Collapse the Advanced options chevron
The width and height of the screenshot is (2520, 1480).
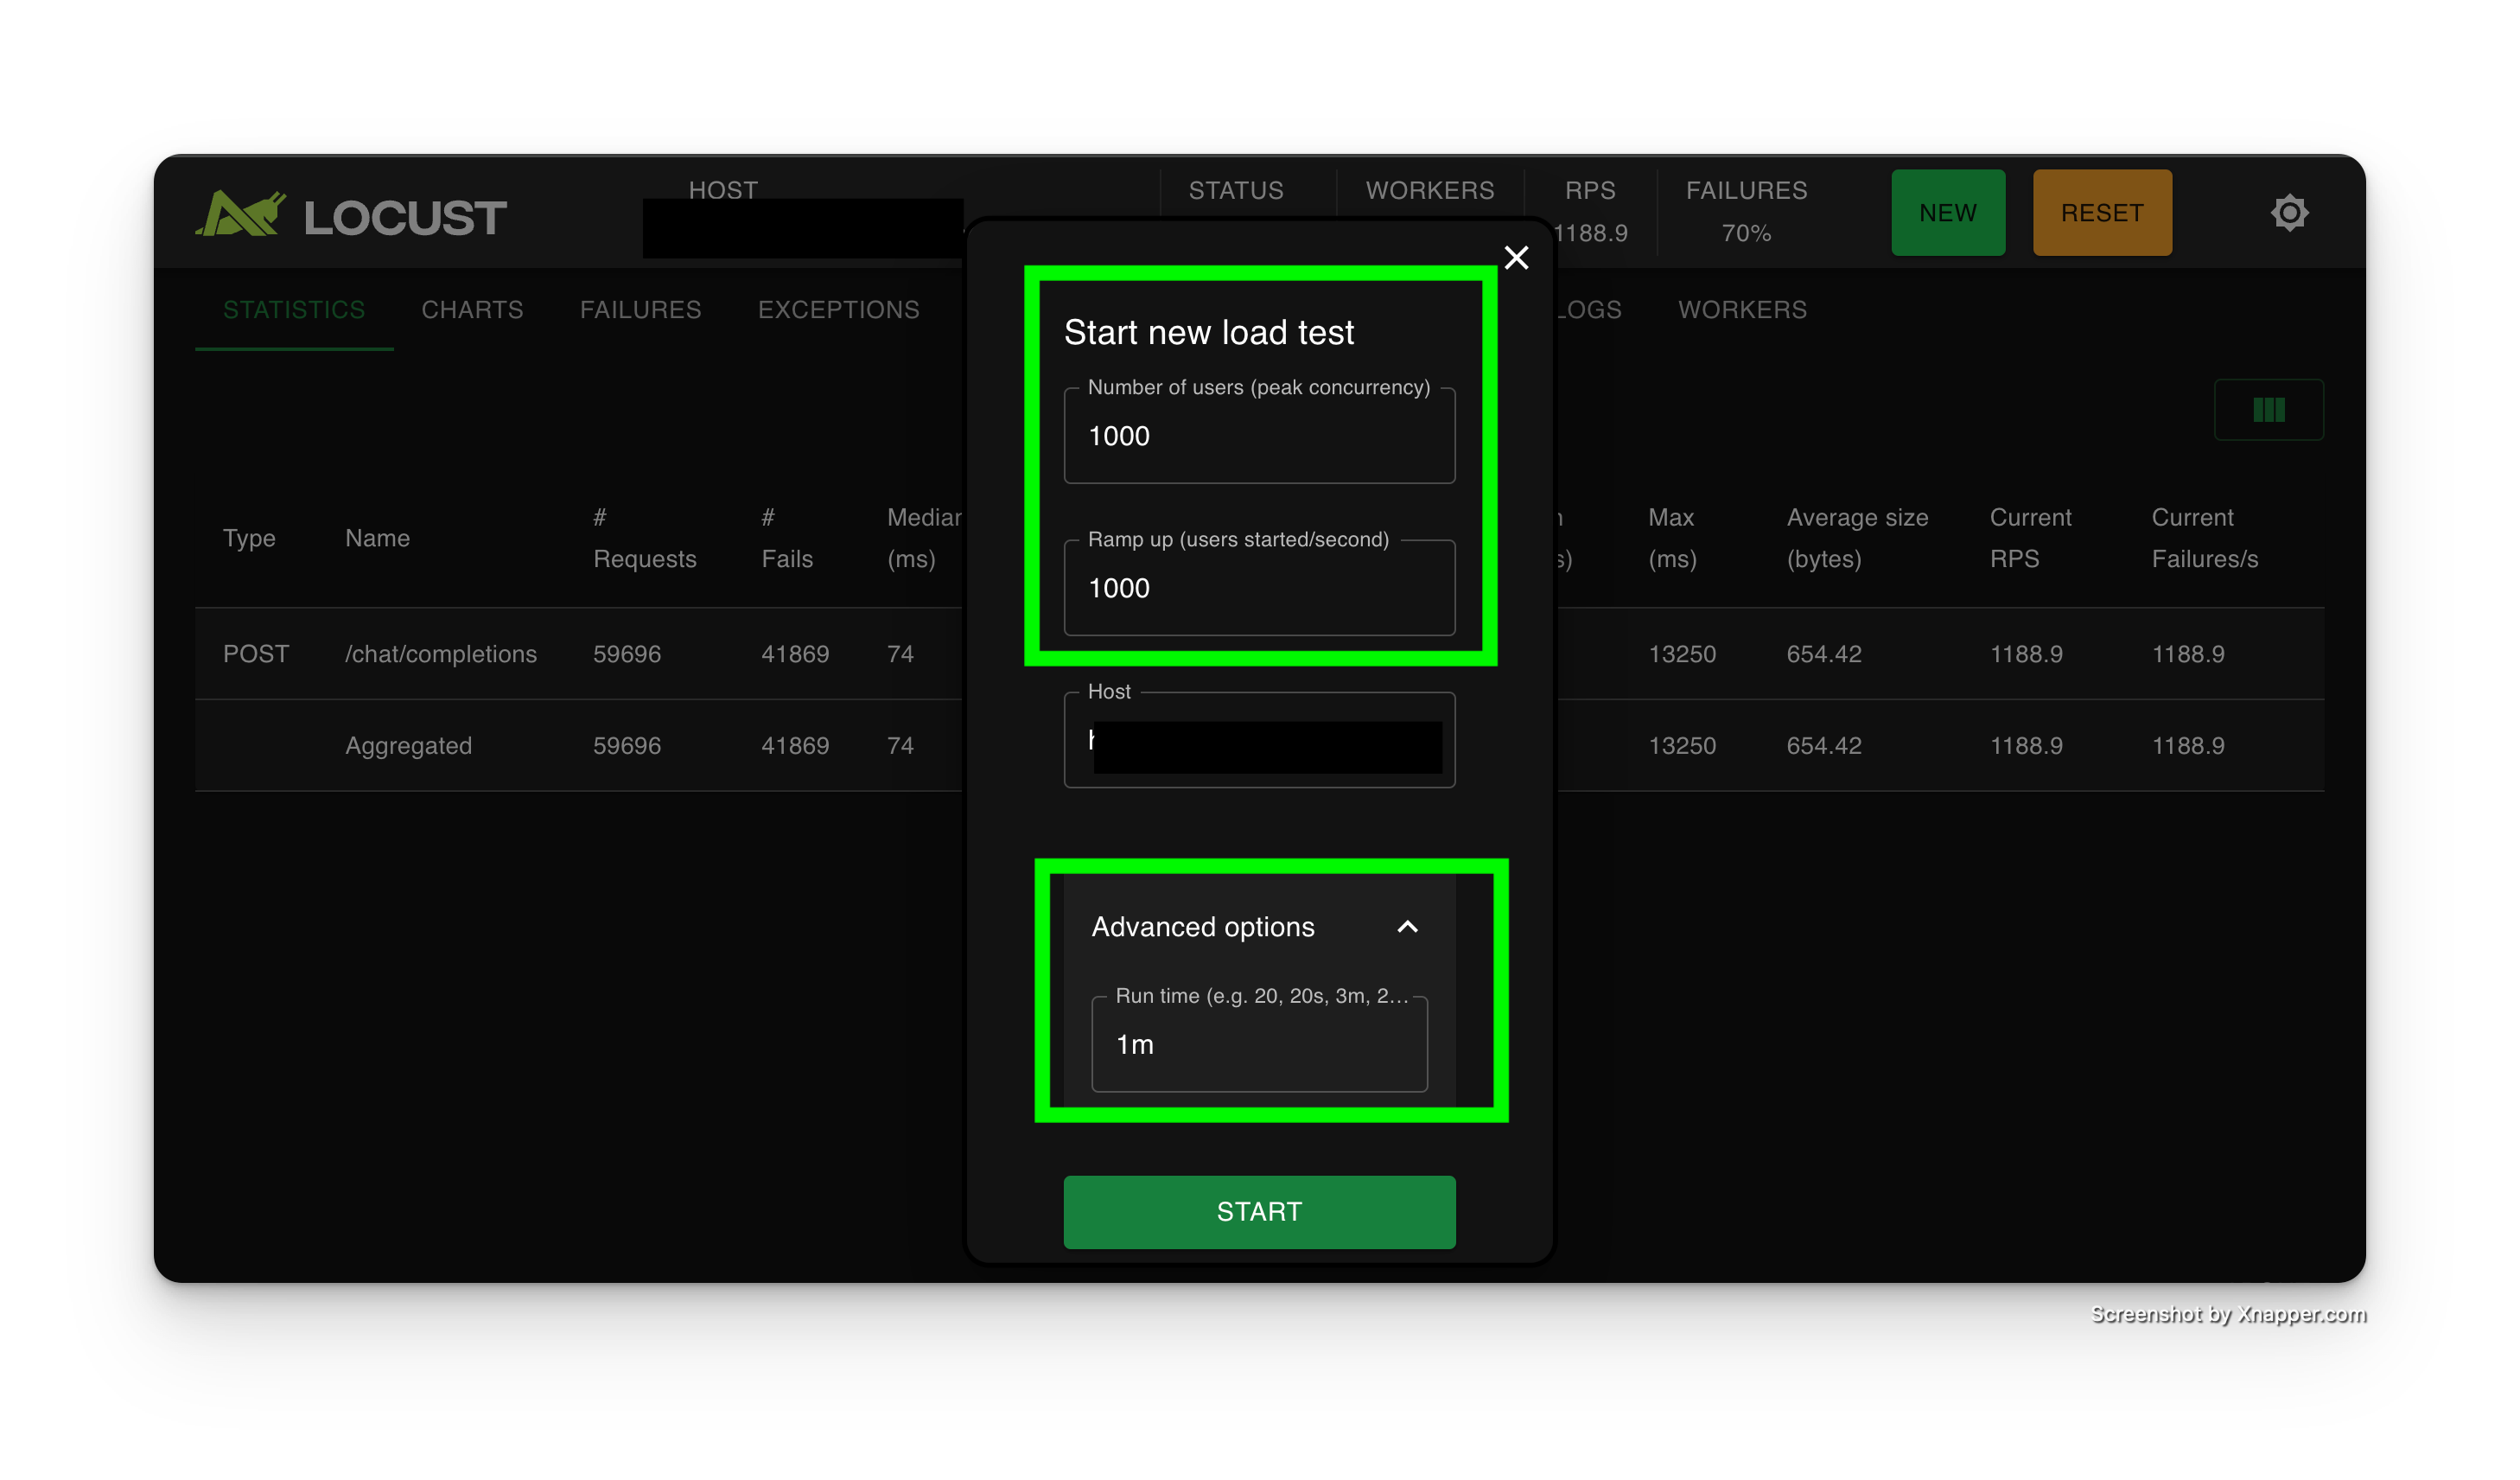(x=1407, y=927)
